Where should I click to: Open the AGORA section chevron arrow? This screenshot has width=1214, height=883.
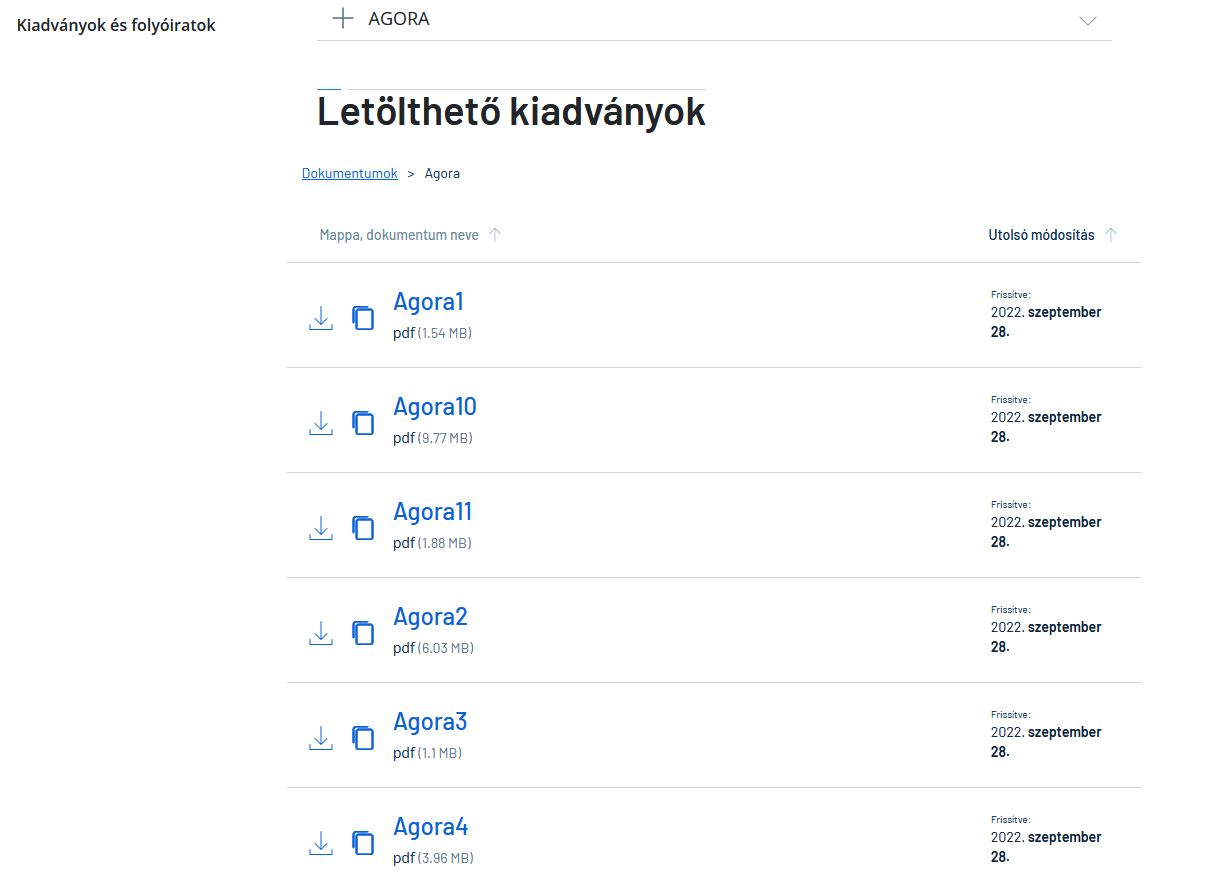[1088, 21]
